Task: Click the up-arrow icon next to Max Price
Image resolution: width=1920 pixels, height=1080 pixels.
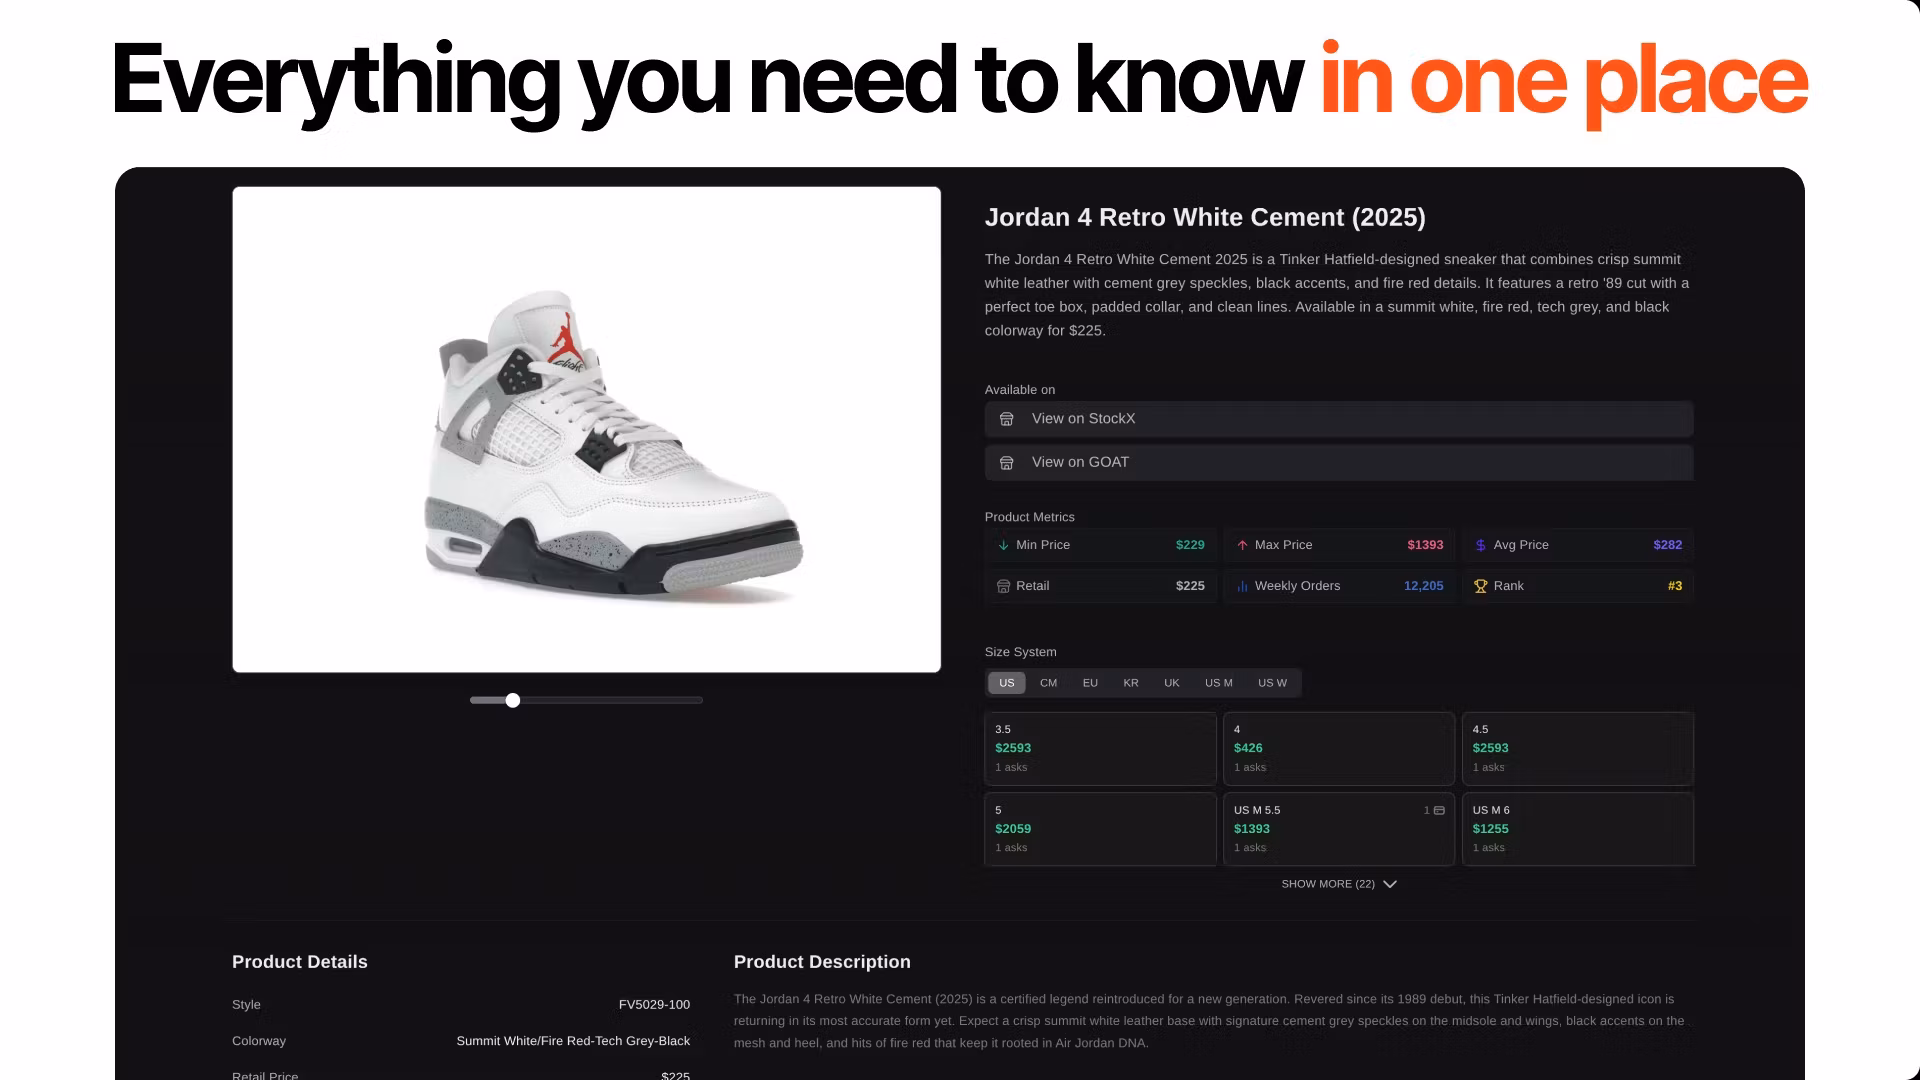Action: click(x=1242, y=545)
